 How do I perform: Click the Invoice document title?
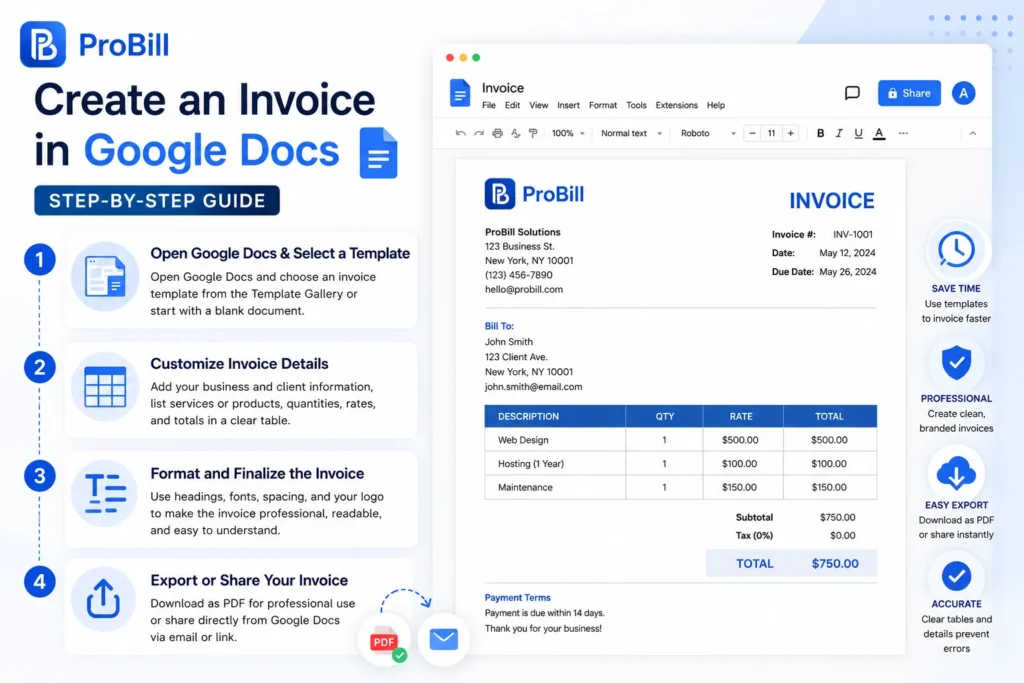point(503,87)
